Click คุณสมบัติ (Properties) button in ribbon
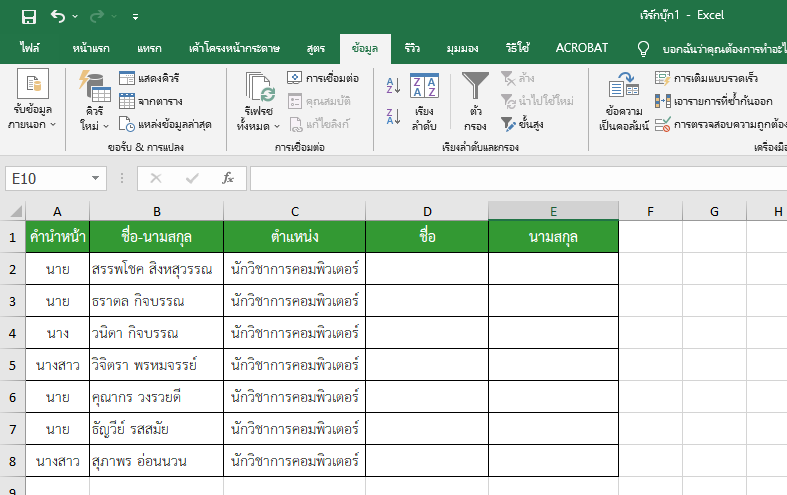Screen dimensions: 787x495 click(x=319, y=101)
